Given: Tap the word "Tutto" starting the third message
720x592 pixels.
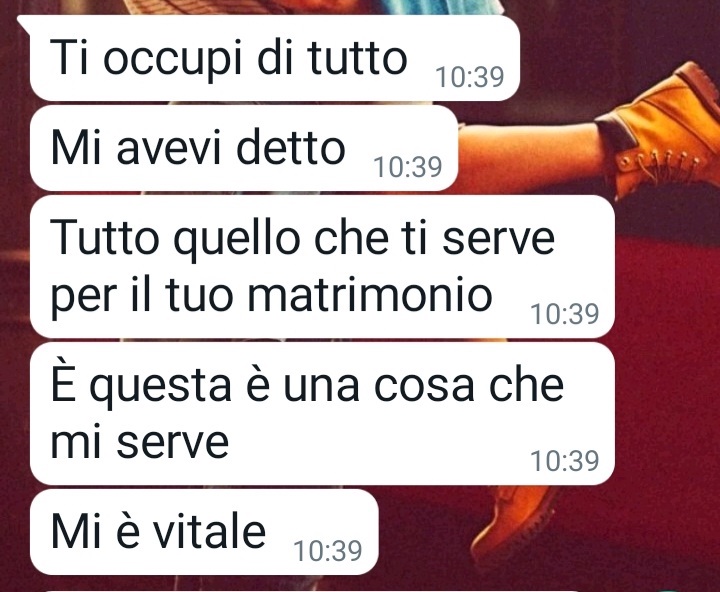Looking at the screenshot, I should click(105, 238).
